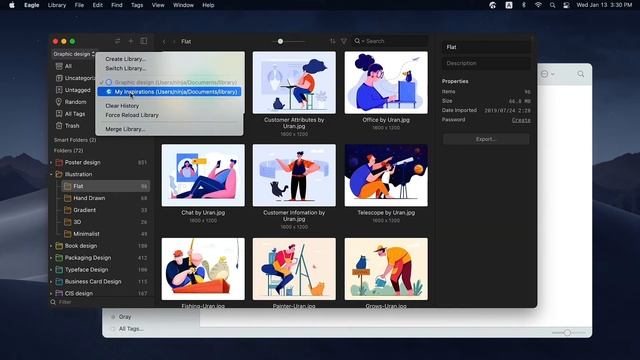The height and width of the screenshot is (360, 640).
Task: Select the Grows-Uran.jpg thumbnail
Action: [x=386, y=269]
